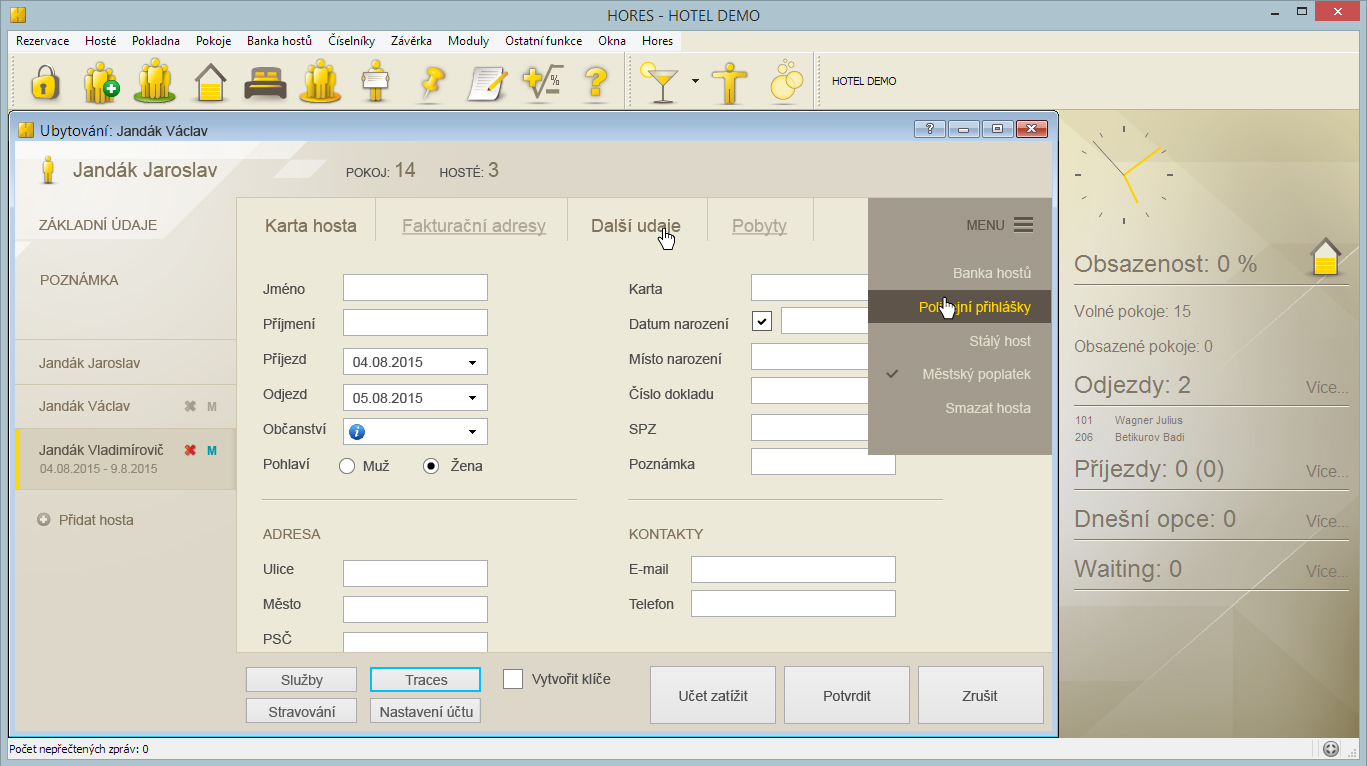Click the yellow question mark icon

tap(596, 82)
